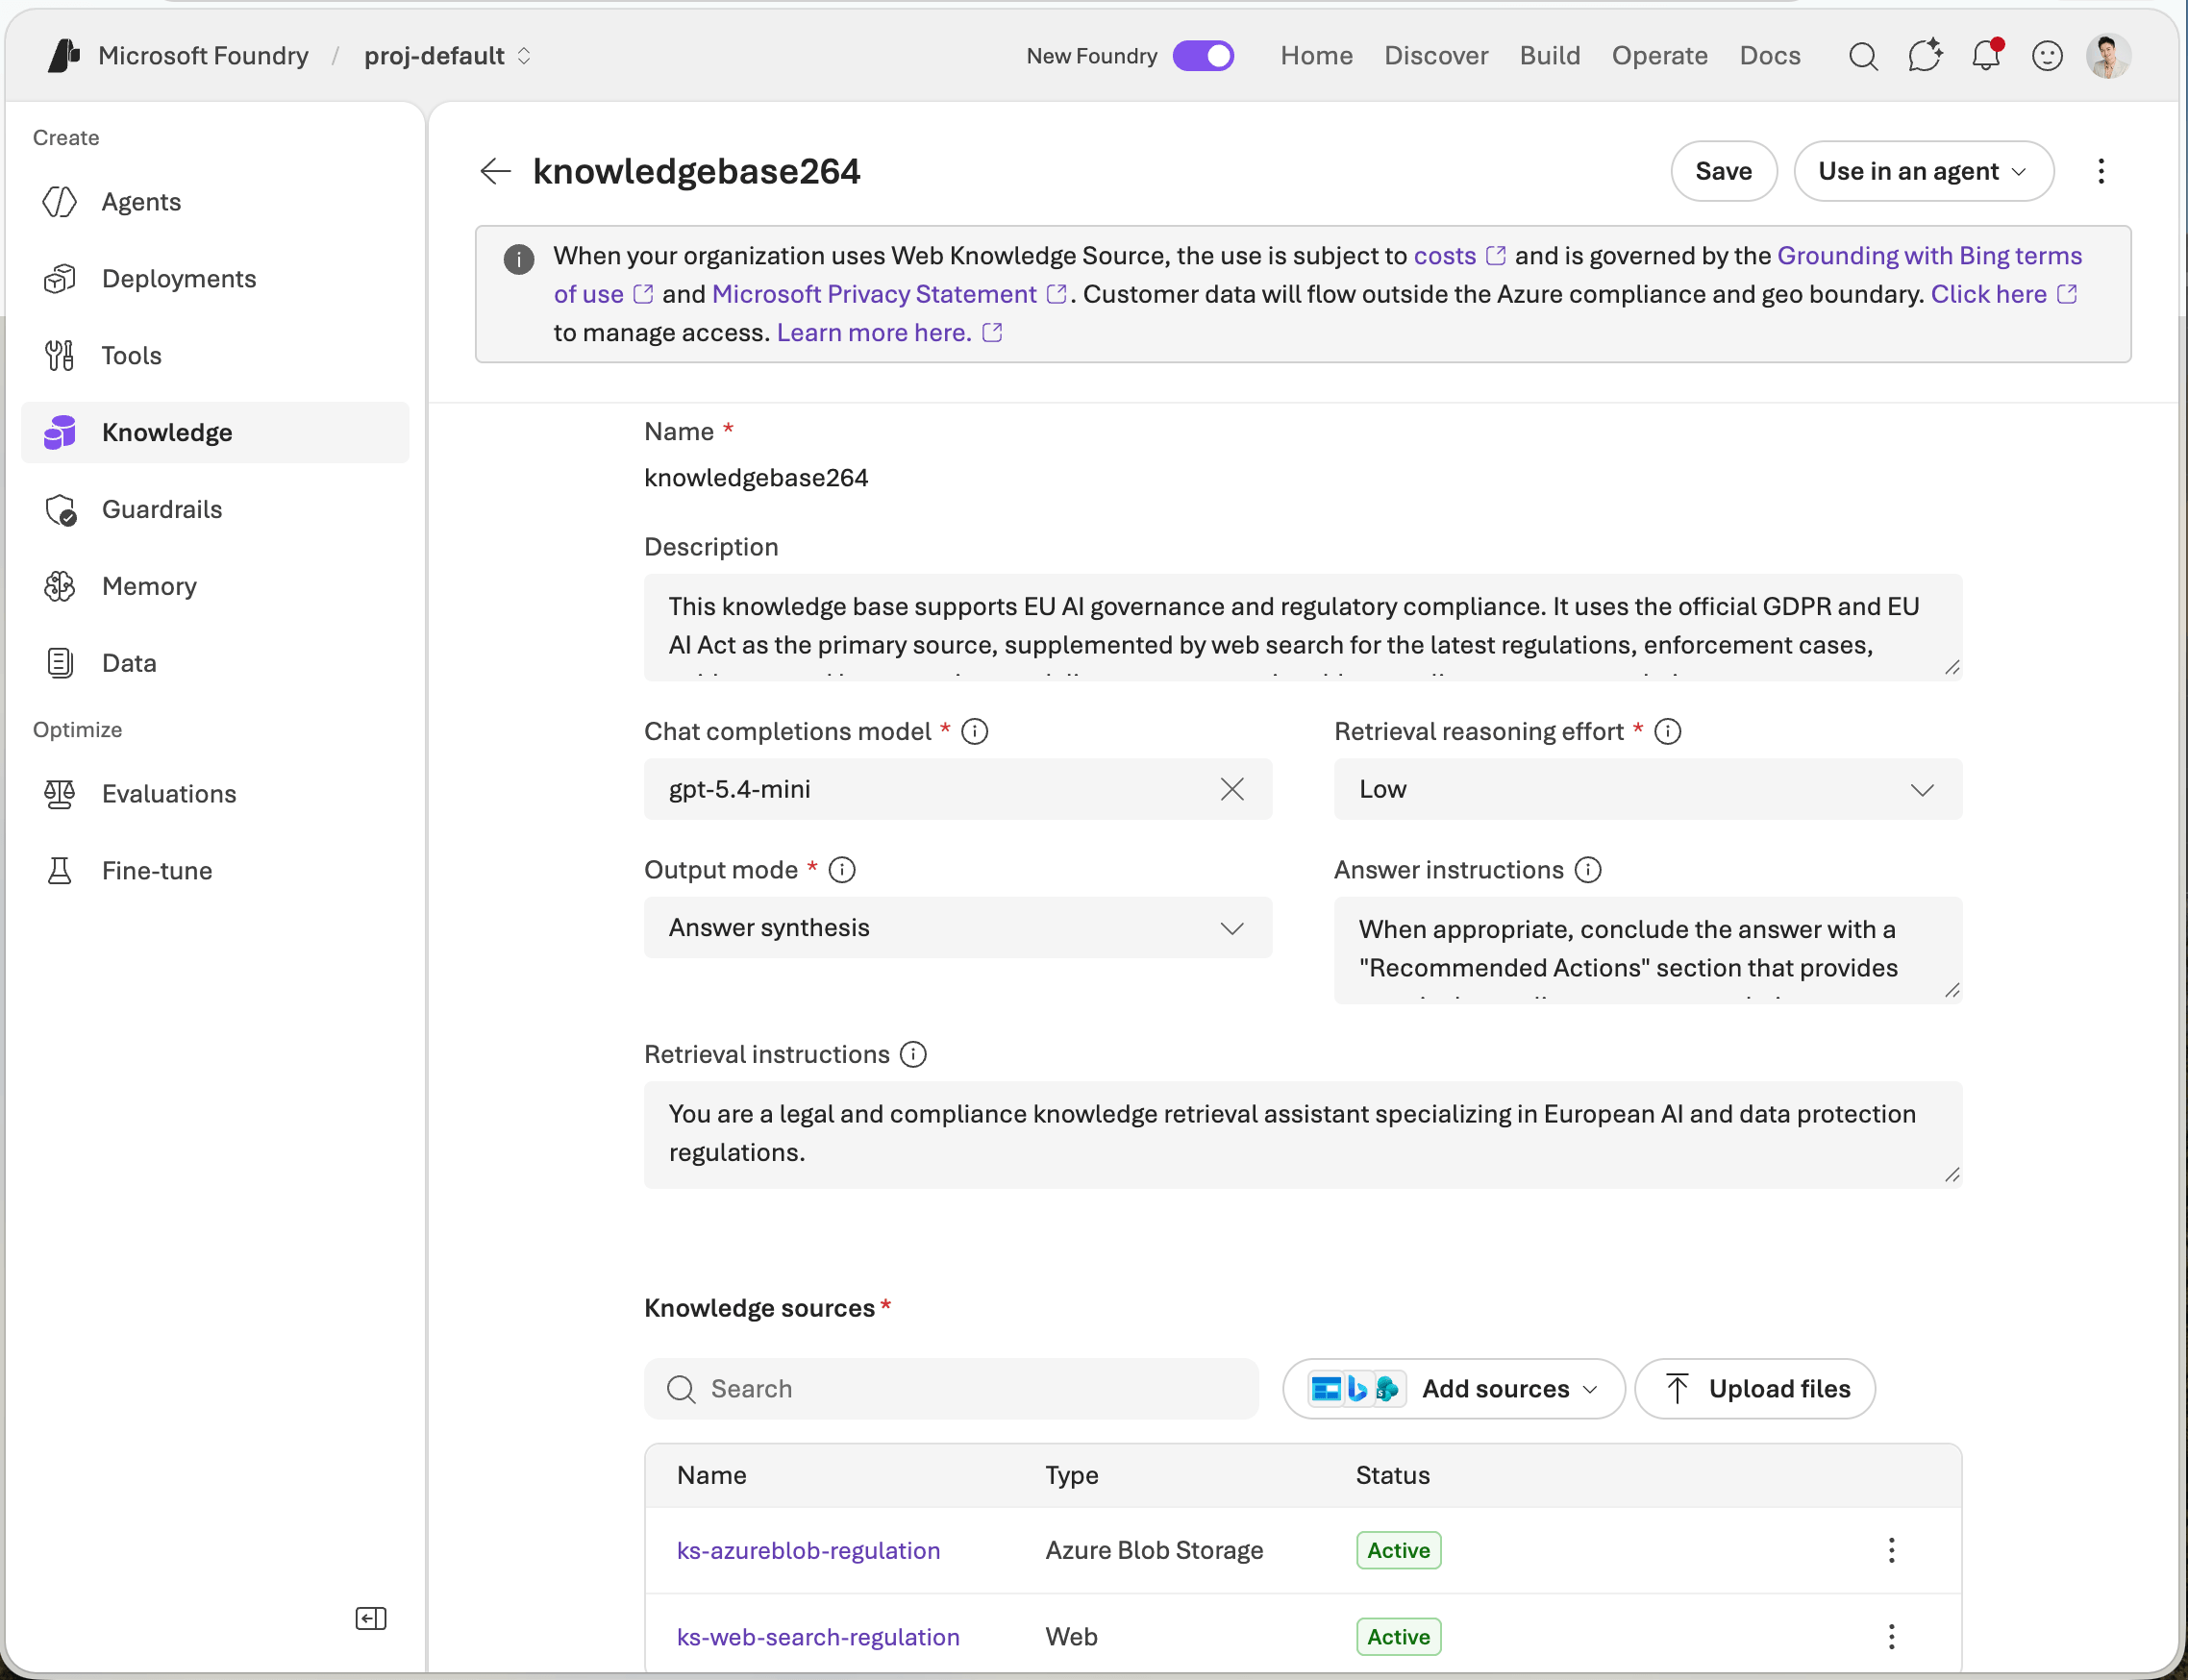Open the Retrieval reasoning effort Low dropdown

pos(1647,789)
